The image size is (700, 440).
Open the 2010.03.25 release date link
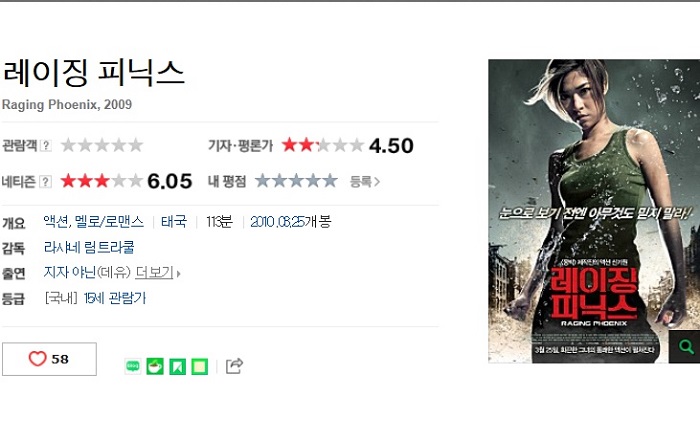coord(277,221)
